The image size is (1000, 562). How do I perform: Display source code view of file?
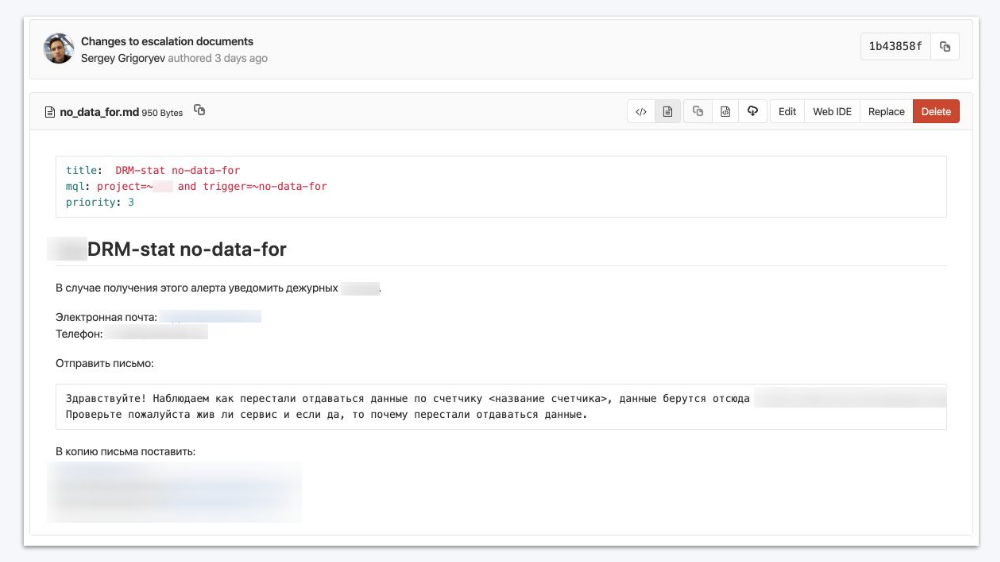(641, 112)
